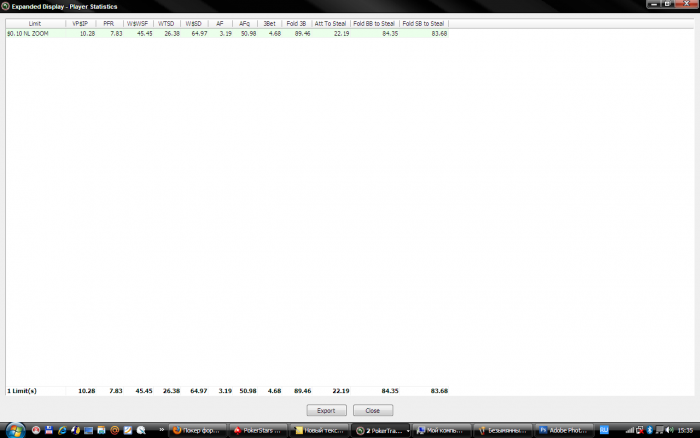
Task: Click the orange @ mail quick launch icon
Action: 115,430
